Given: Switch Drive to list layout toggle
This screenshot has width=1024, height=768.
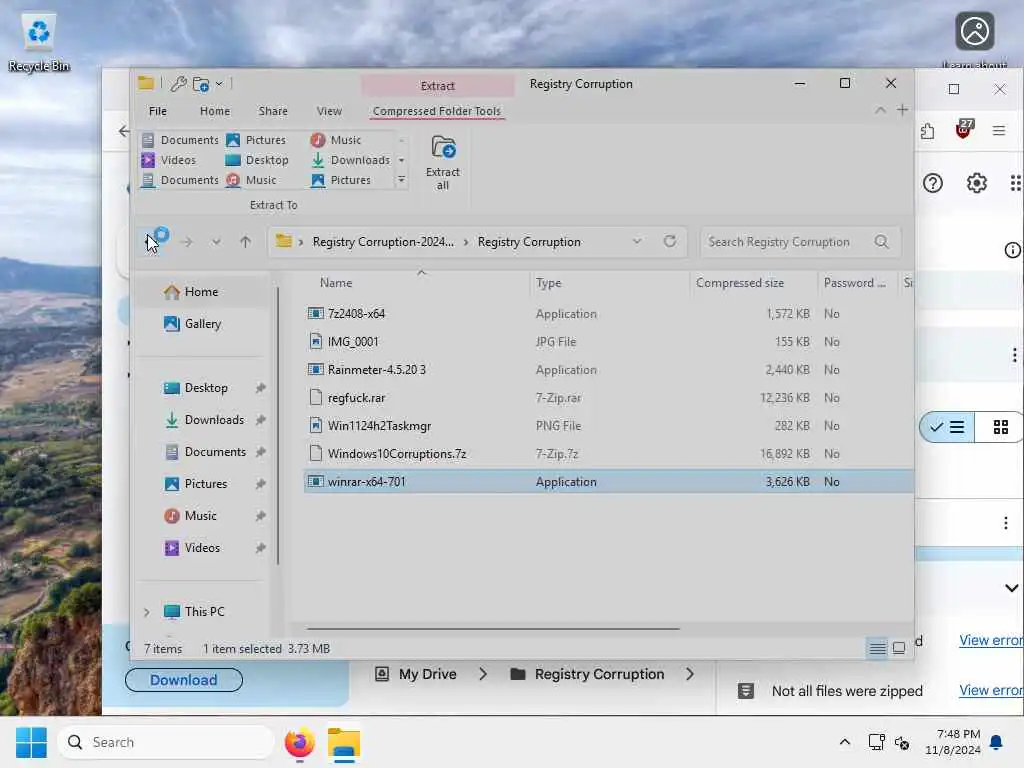Looking at the screenshot, I should click(947, 427).
